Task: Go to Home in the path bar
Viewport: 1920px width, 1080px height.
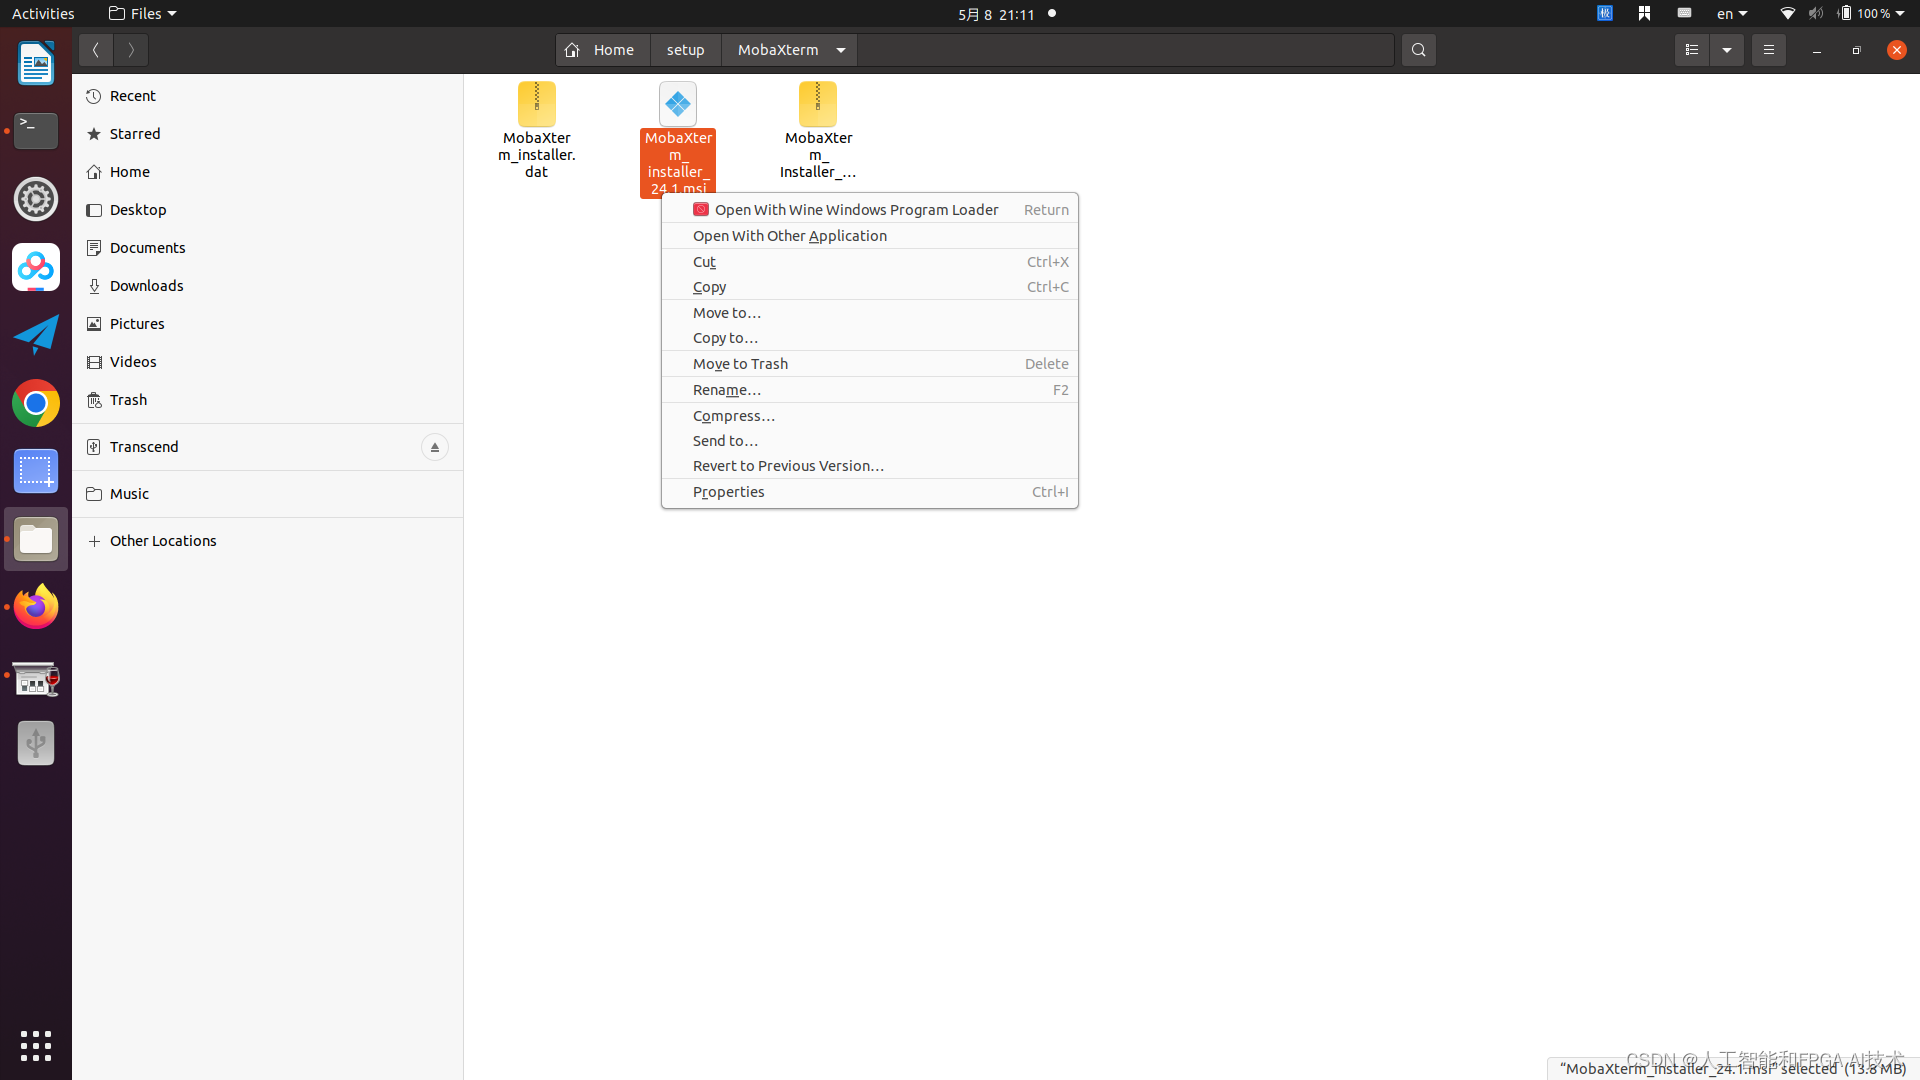Action: coord(602,50)
